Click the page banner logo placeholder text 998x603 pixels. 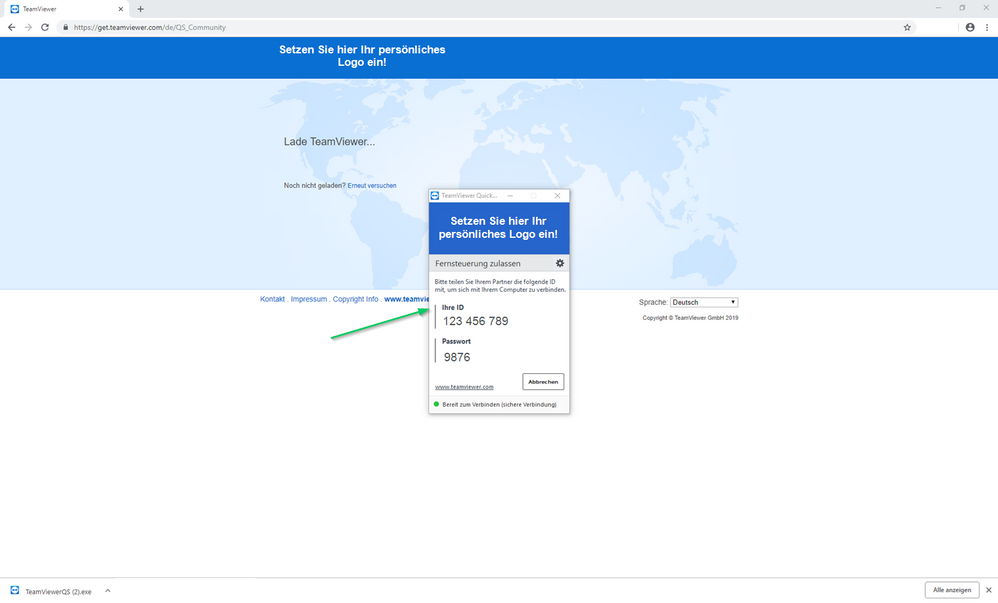click(x=362, y=56)
